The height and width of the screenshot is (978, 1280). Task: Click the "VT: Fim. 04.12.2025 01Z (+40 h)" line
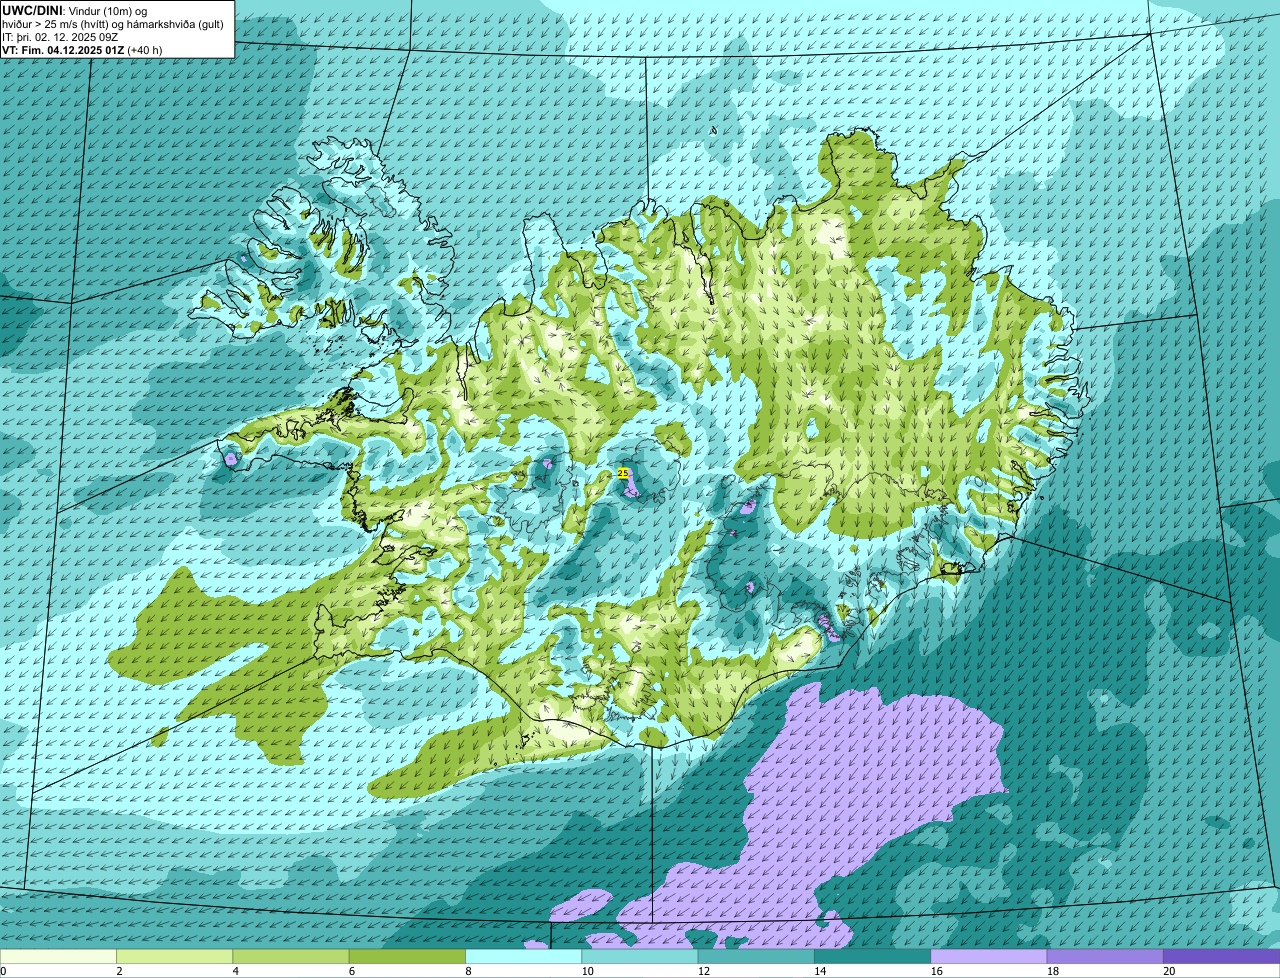pos(82,49)
